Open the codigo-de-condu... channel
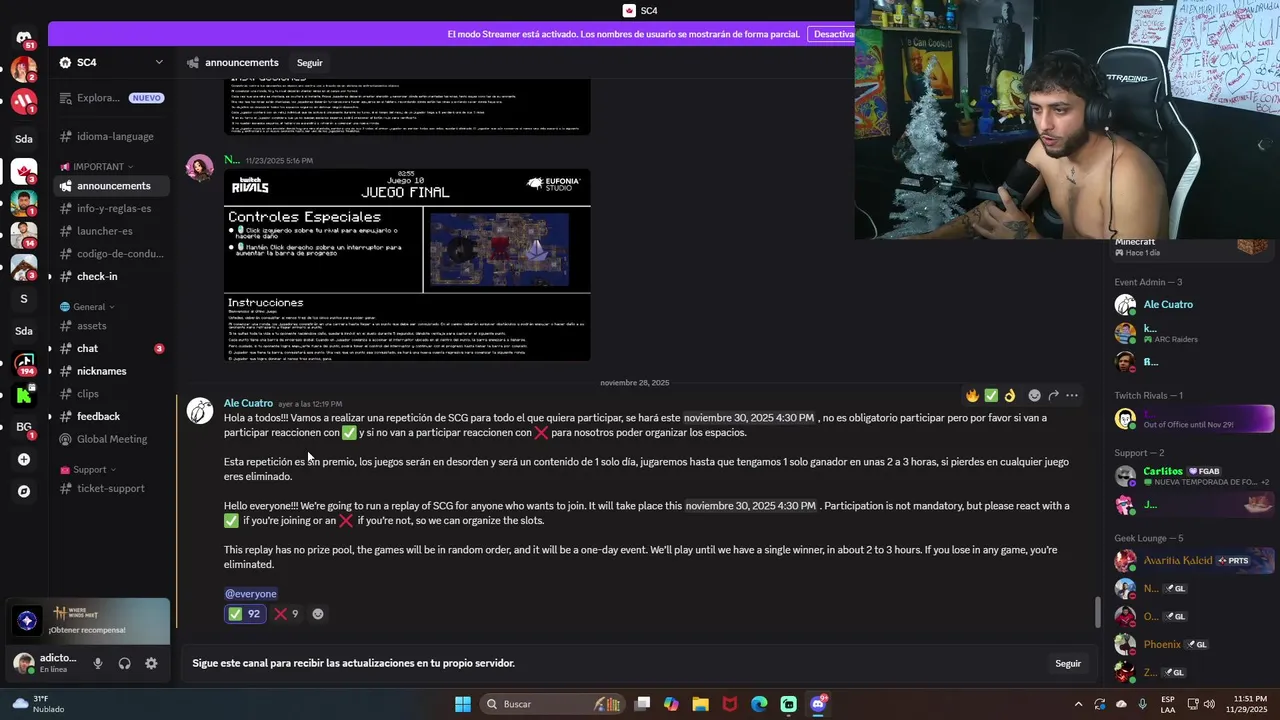This screenshot has width=1280, height=720. (111, 254)
